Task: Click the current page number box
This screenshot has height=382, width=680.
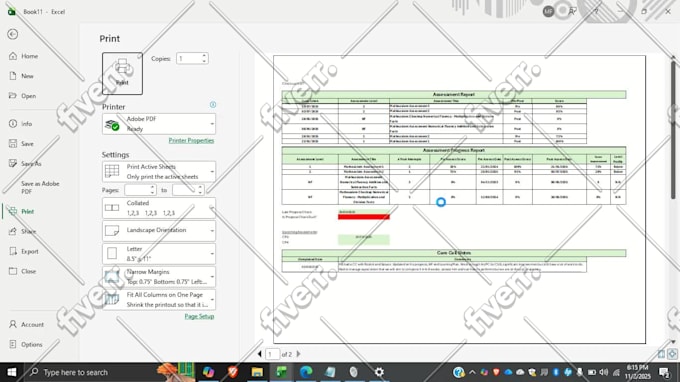Action: click(x=272, y=354)
